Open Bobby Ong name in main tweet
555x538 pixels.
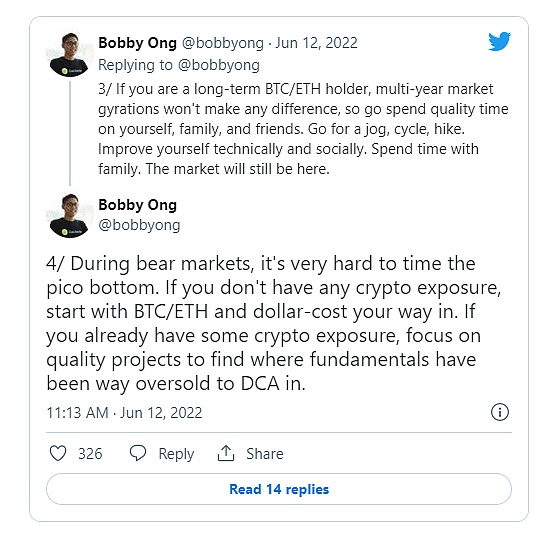pos(137,205)
